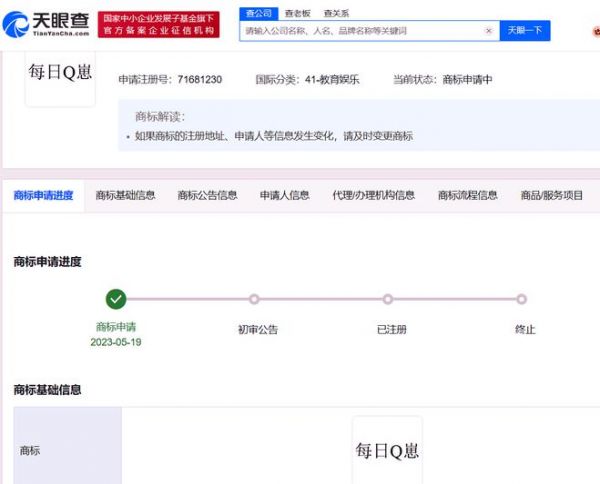Go to the 申请人信息 tab
Screen dimensions: 600x484
pos(284,196)
